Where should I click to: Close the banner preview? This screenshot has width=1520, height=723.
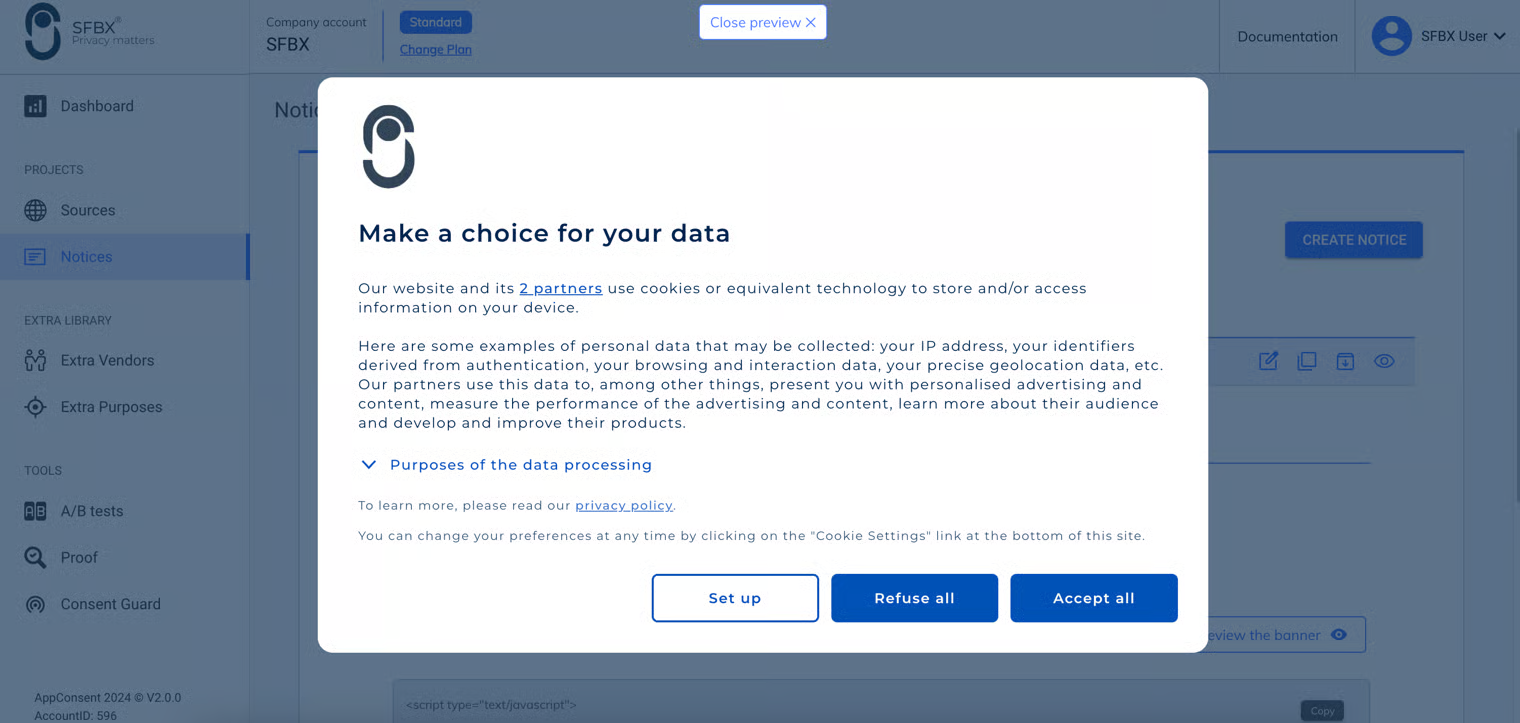point(763,22)
